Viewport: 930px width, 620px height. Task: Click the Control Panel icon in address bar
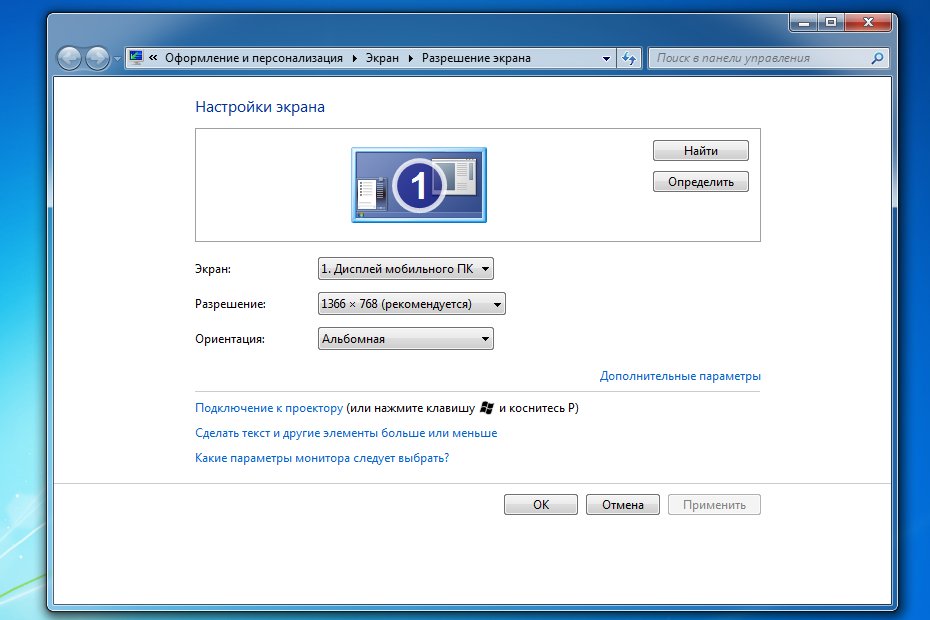pyautogui.click(x=136, y=58)
